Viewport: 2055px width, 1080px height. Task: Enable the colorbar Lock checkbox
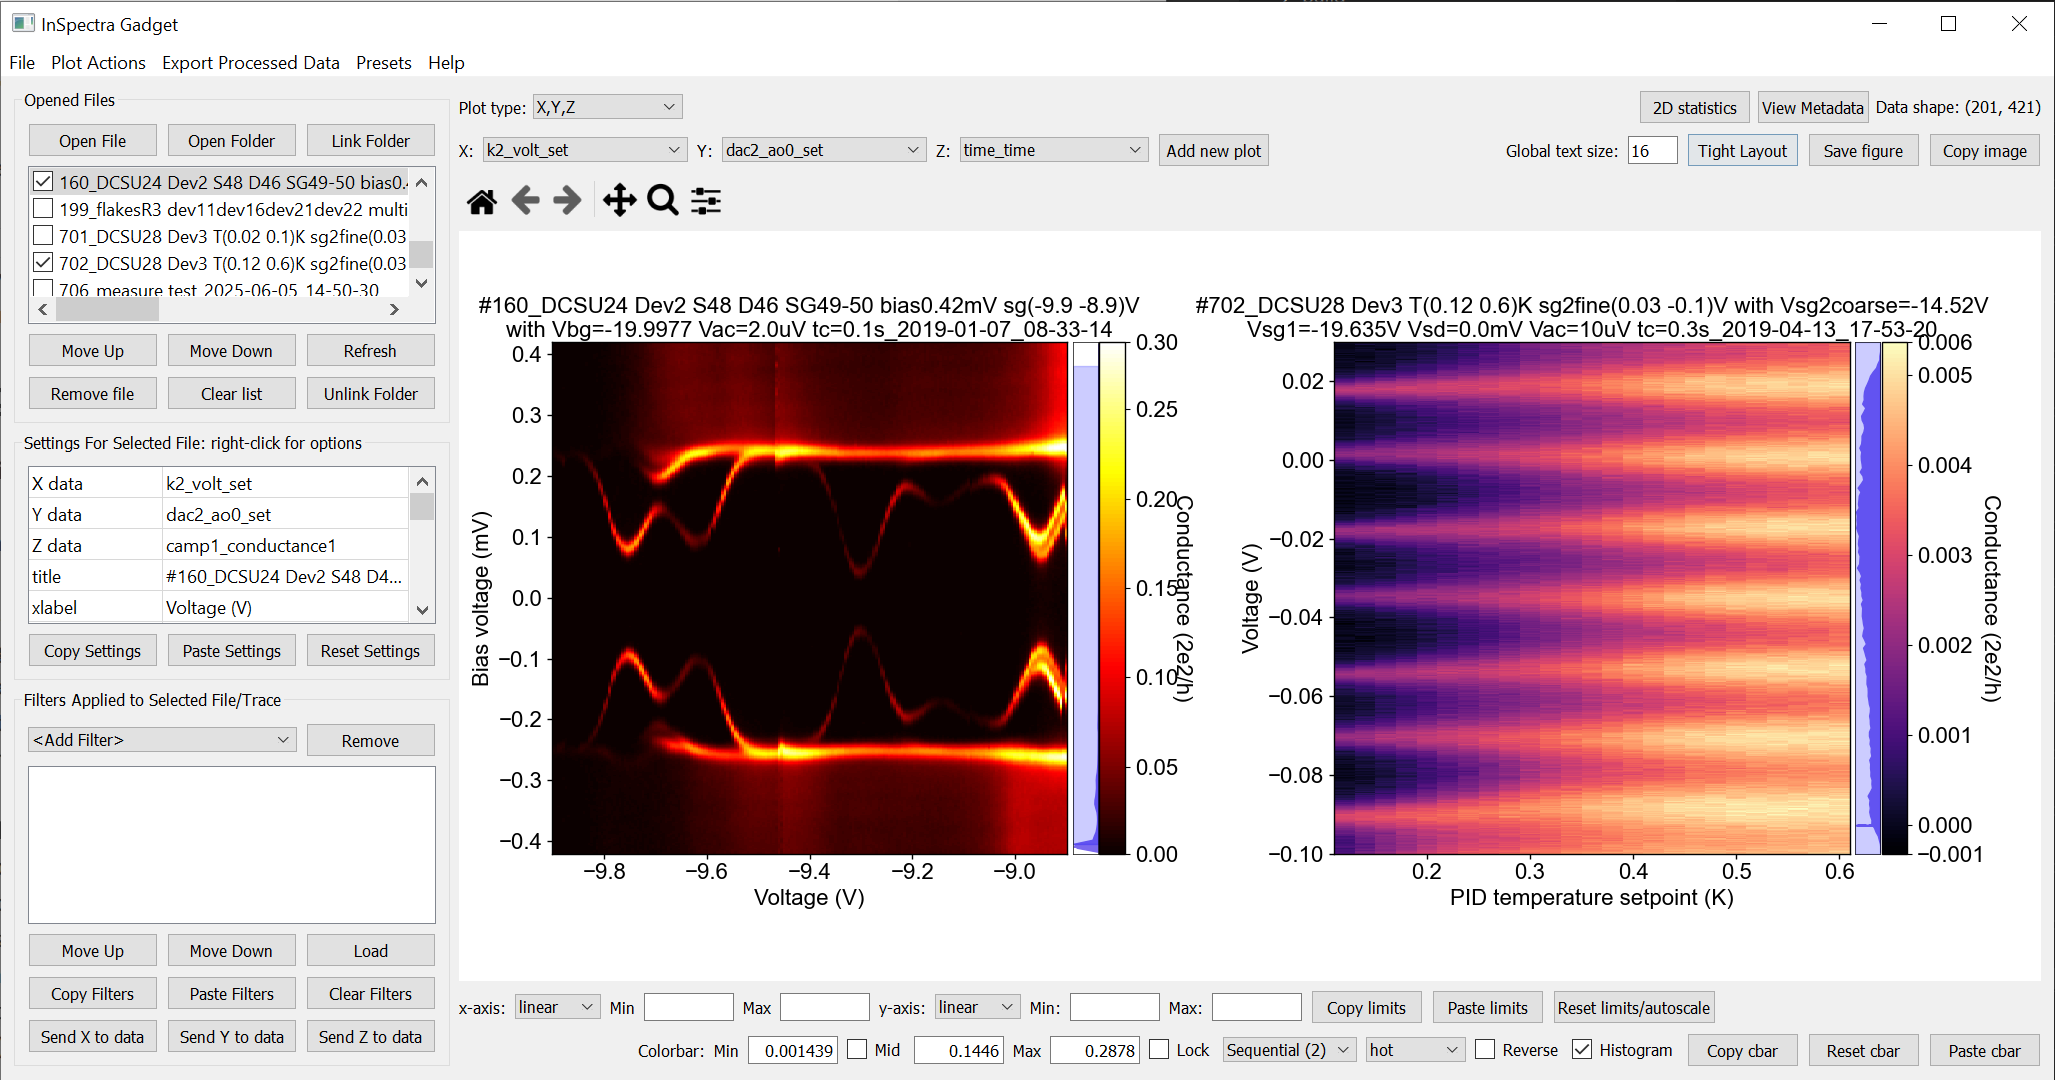point(1159,1050)
